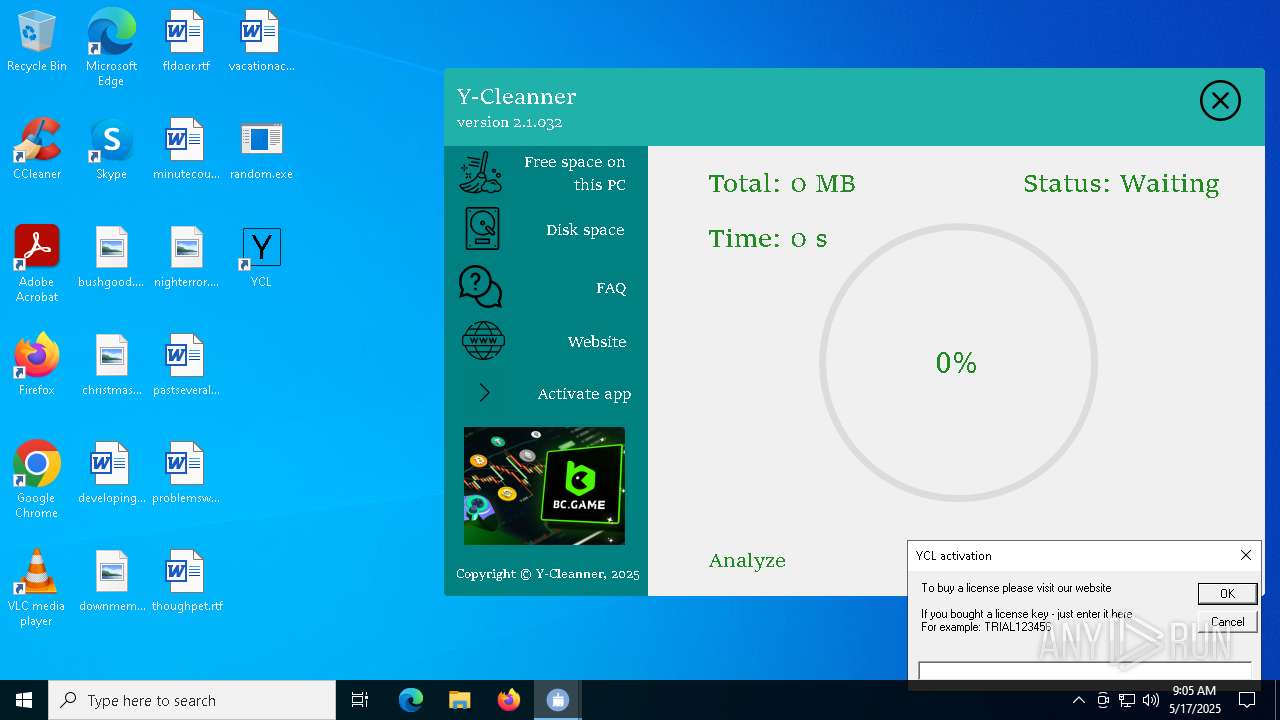
Task: Select the Recycle Bin desktop icon
Action: click(x=37, y=42)
